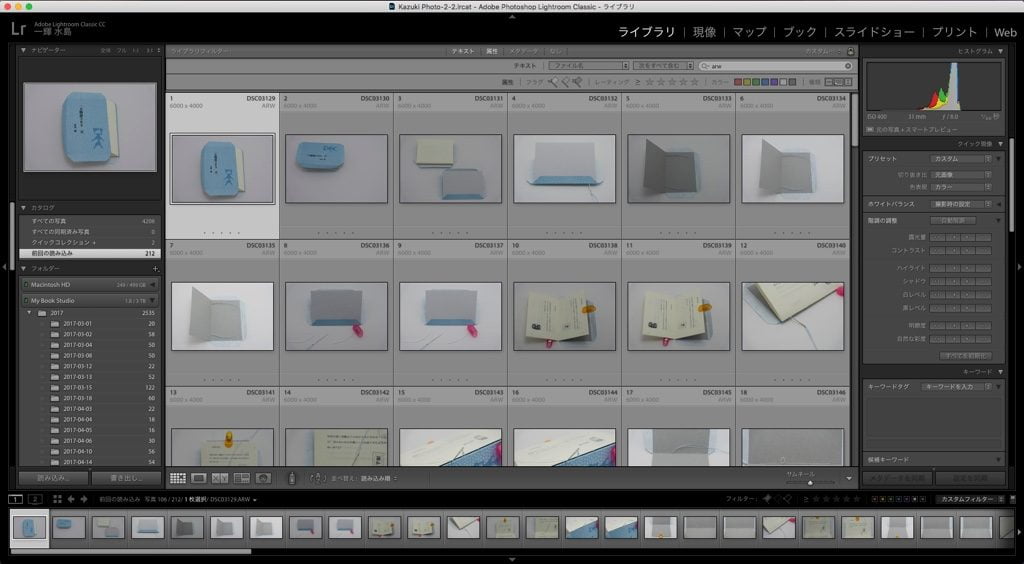Select thumbnail DSC03138 in the grid
1024x564 pixels.
(x=564, y=316)
